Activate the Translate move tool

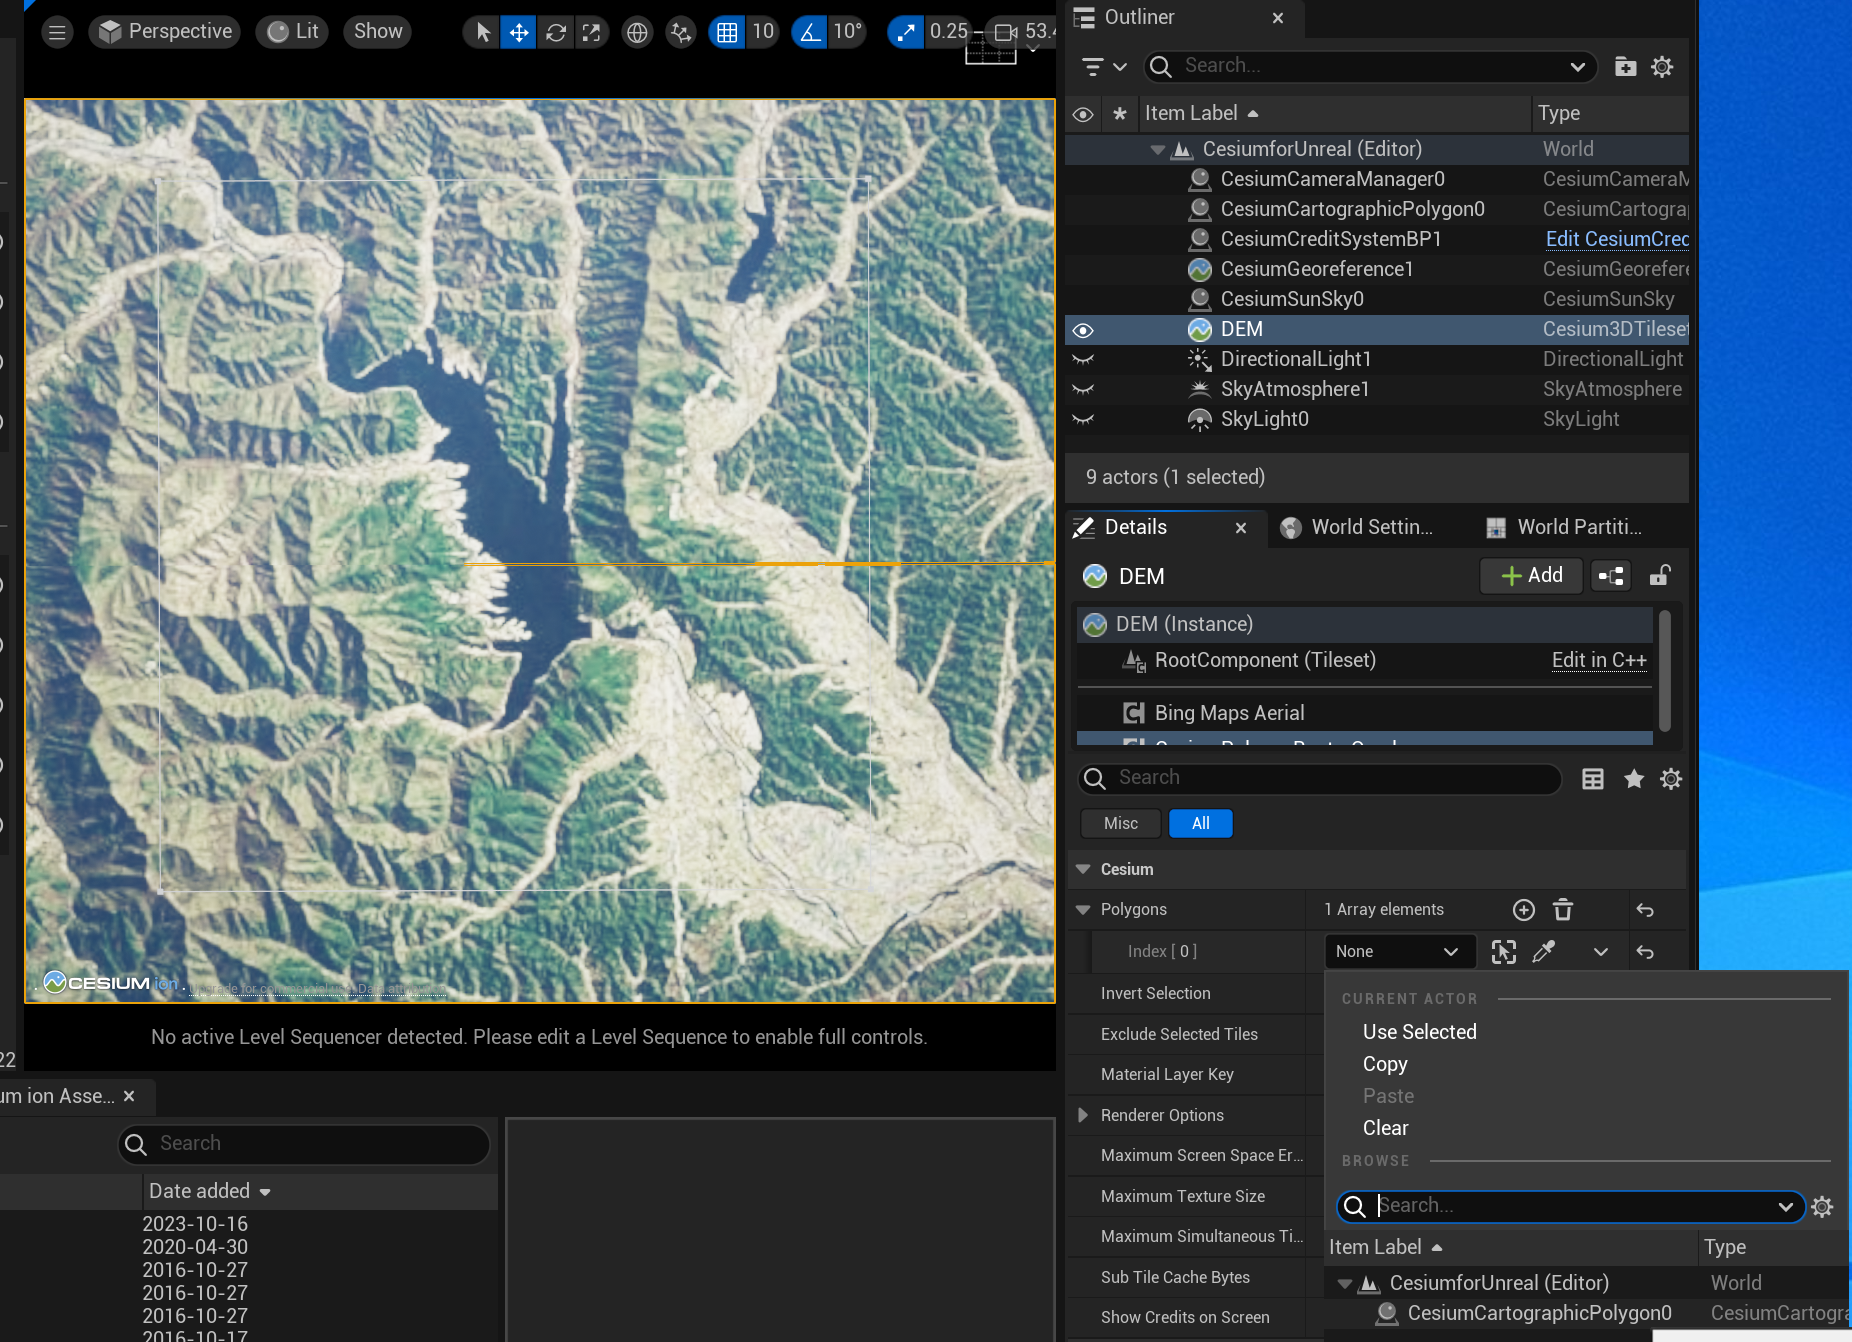pyautogui.click(x=519, y=32)
